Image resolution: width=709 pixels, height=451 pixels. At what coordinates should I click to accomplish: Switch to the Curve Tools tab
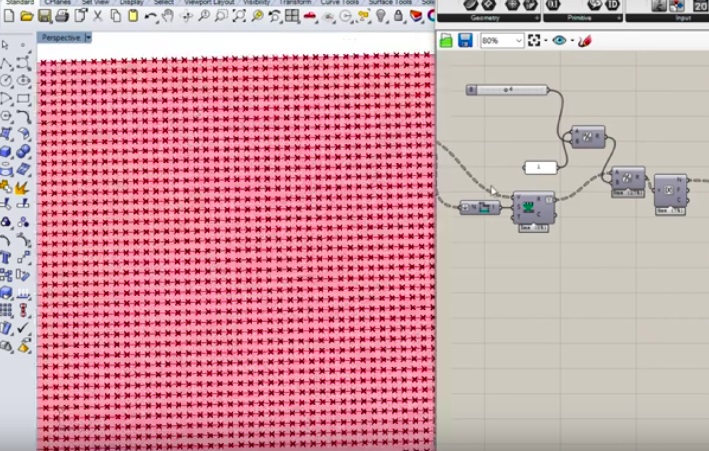pos(340,2)
